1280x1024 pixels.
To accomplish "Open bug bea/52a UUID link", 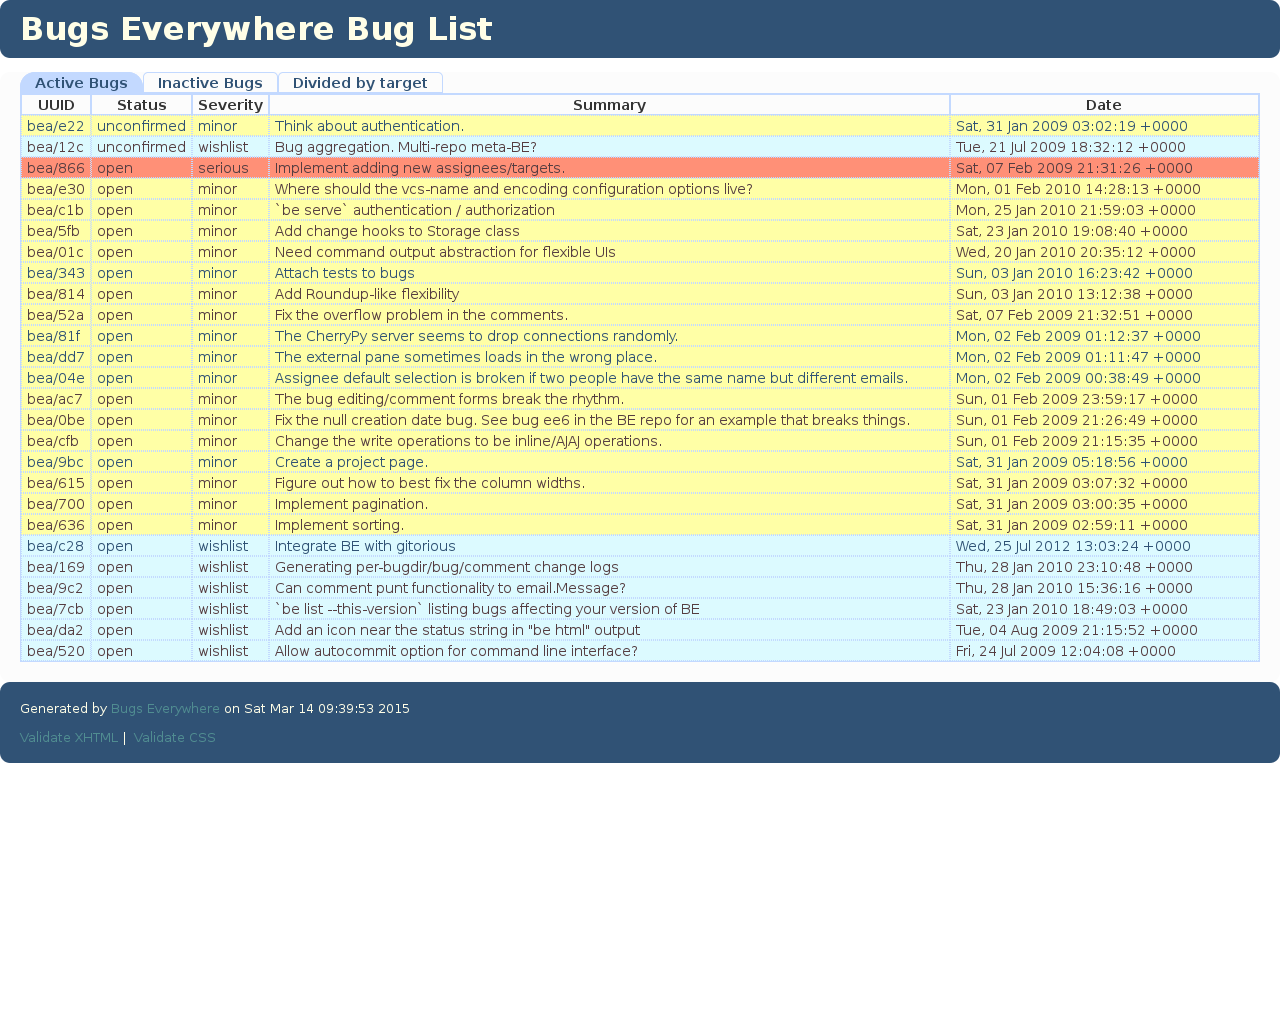I will 56,315.
